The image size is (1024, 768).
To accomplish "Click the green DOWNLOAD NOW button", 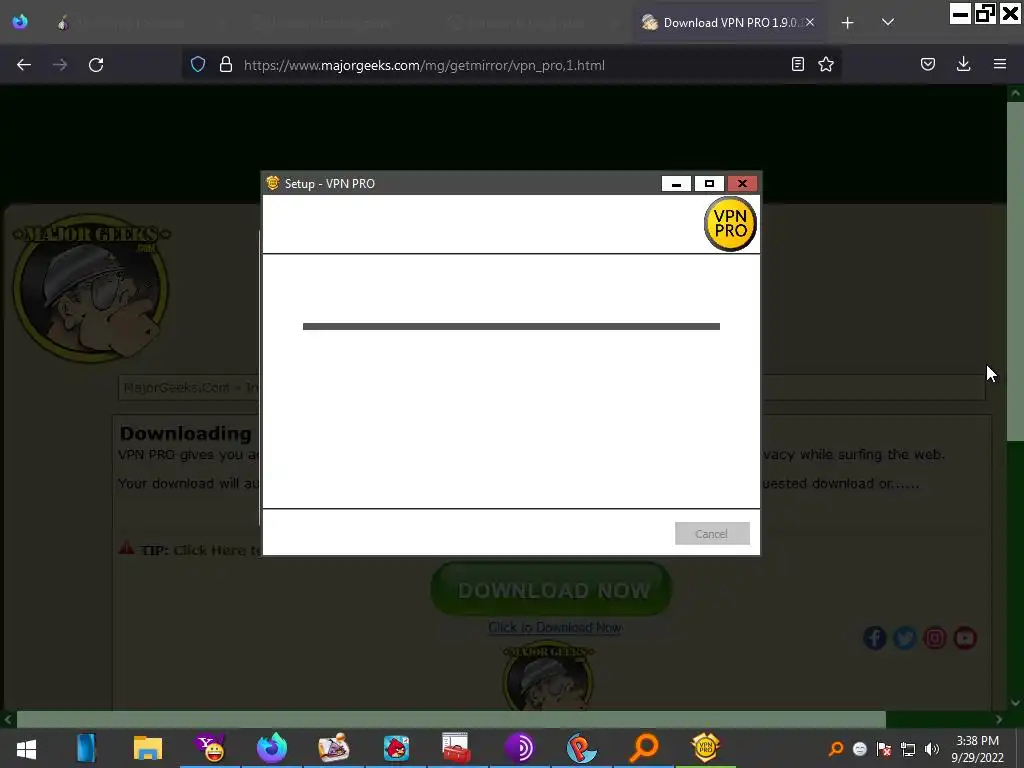I will (551, 590).
